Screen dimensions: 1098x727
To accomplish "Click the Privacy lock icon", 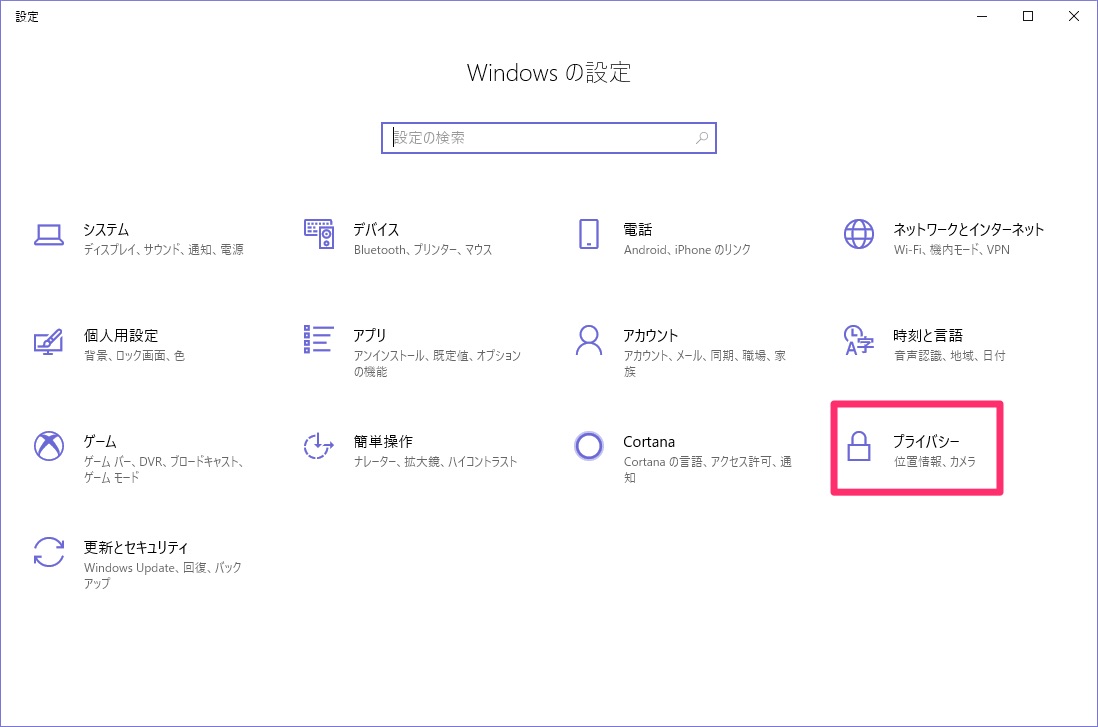I will point(859,446).
